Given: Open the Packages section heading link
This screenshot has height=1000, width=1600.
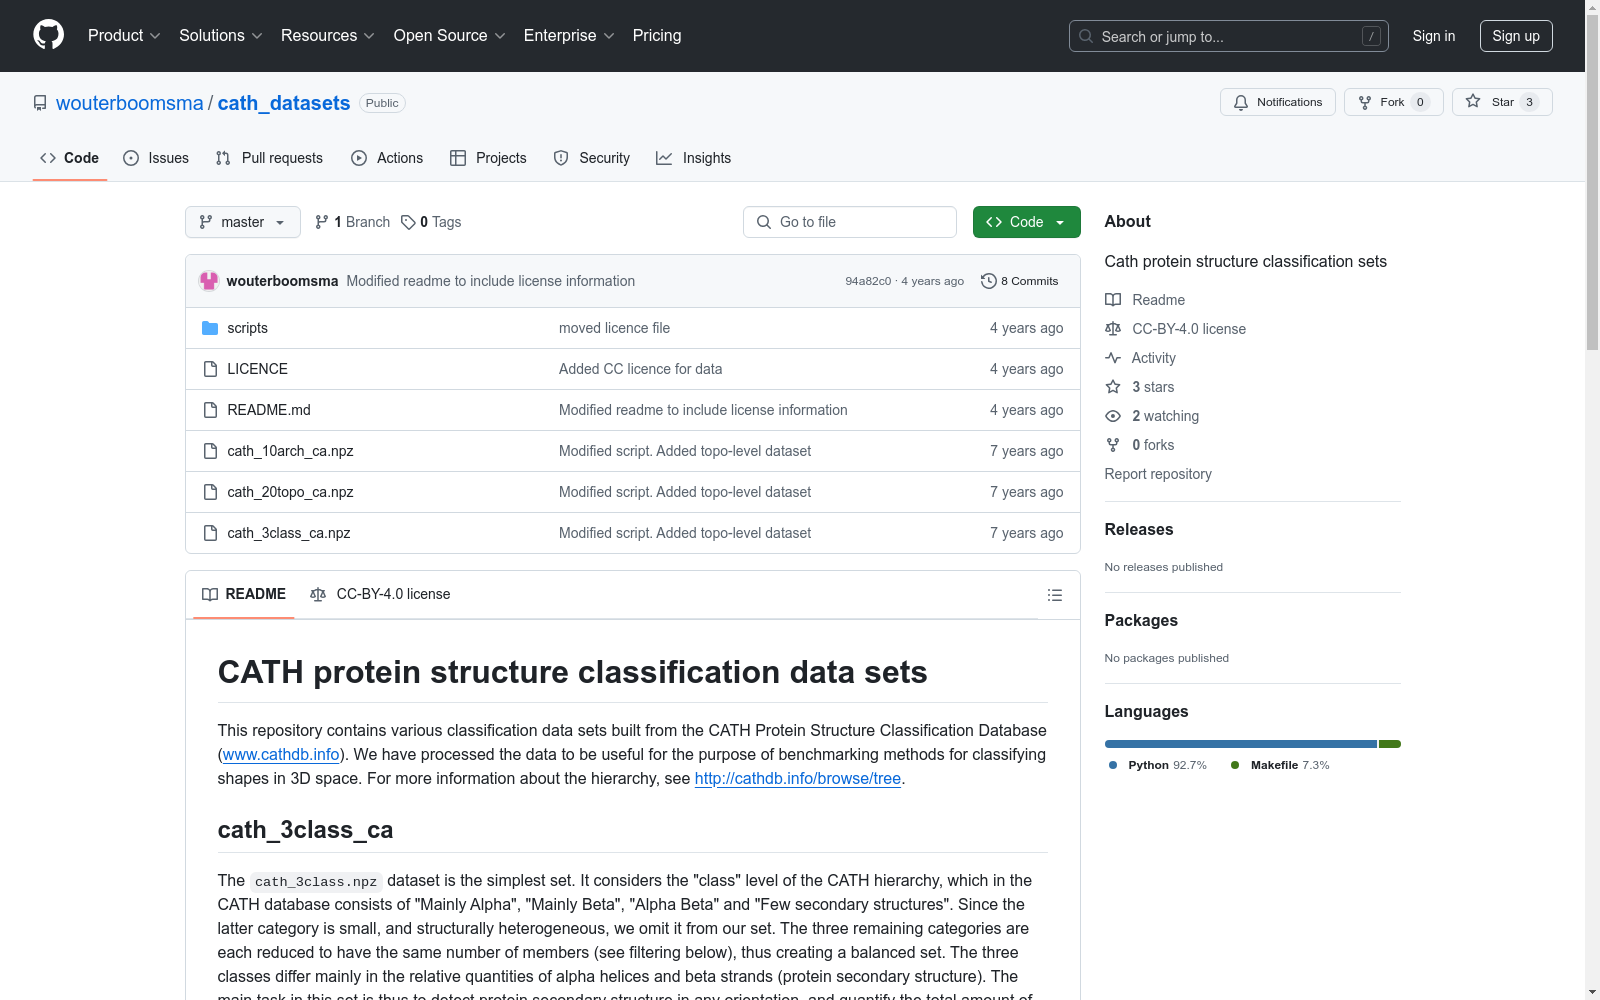Looking at the screenshot, I should point(1141,620).
